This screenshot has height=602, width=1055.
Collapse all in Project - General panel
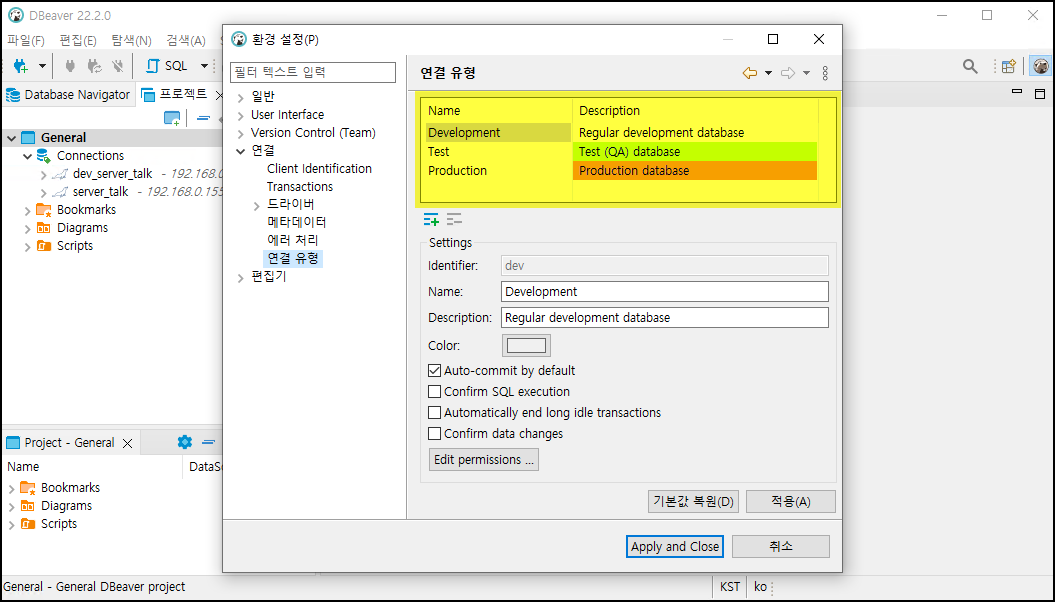[x=209, y=442]
